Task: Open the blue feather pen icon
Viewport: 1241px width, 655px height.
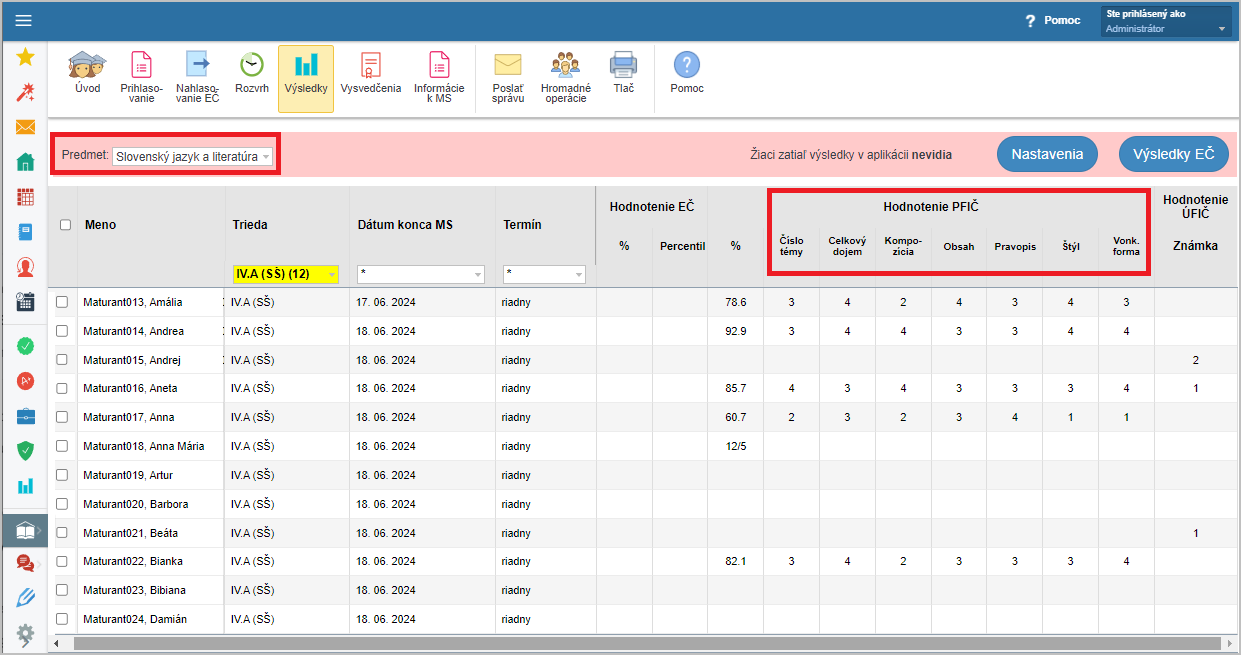Action: click(26, 598)
